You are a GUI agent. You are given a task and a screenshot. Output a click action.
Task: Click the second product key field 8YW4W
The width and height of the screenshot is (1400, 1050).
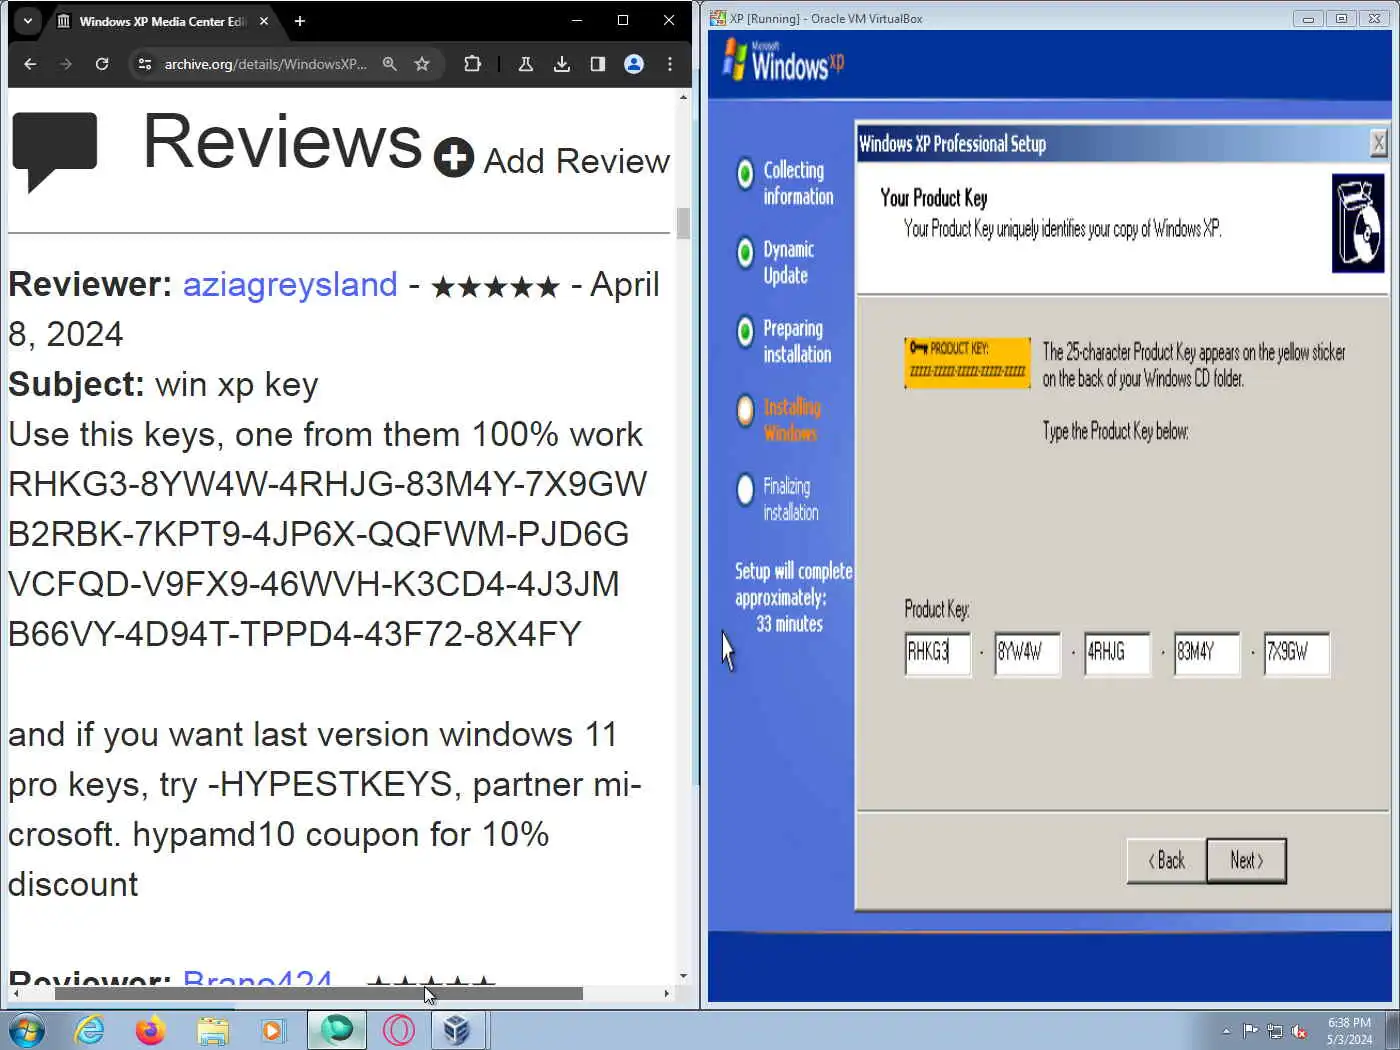1028,654
